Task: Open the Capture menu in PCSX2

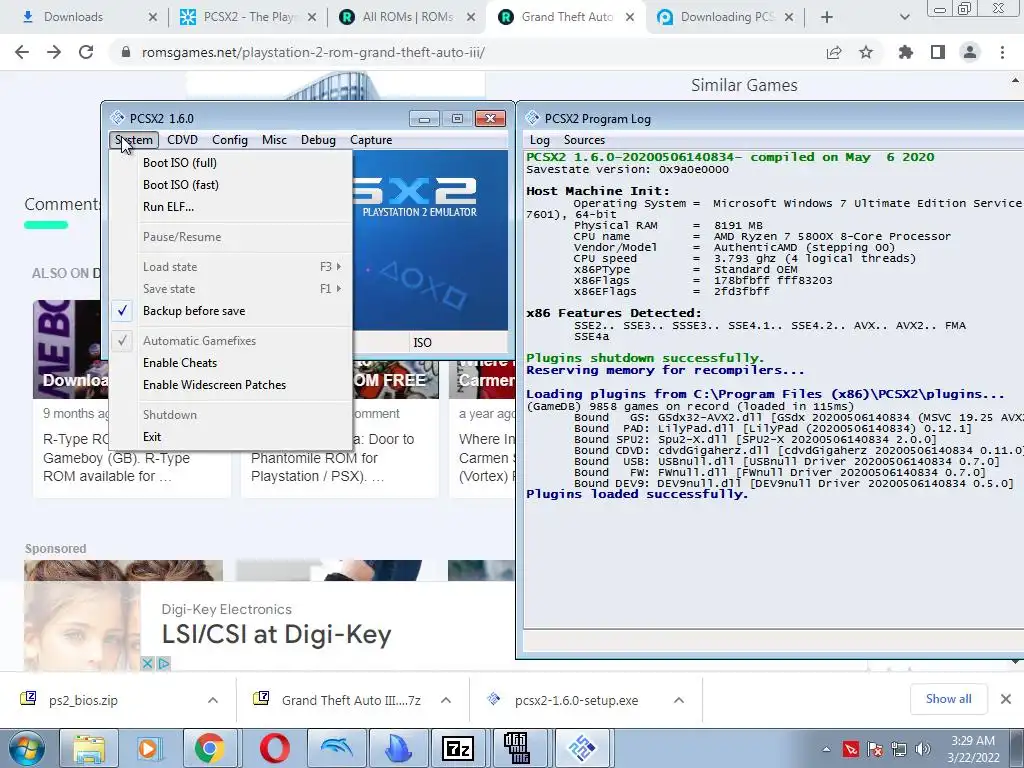Action: click(371, 140)
